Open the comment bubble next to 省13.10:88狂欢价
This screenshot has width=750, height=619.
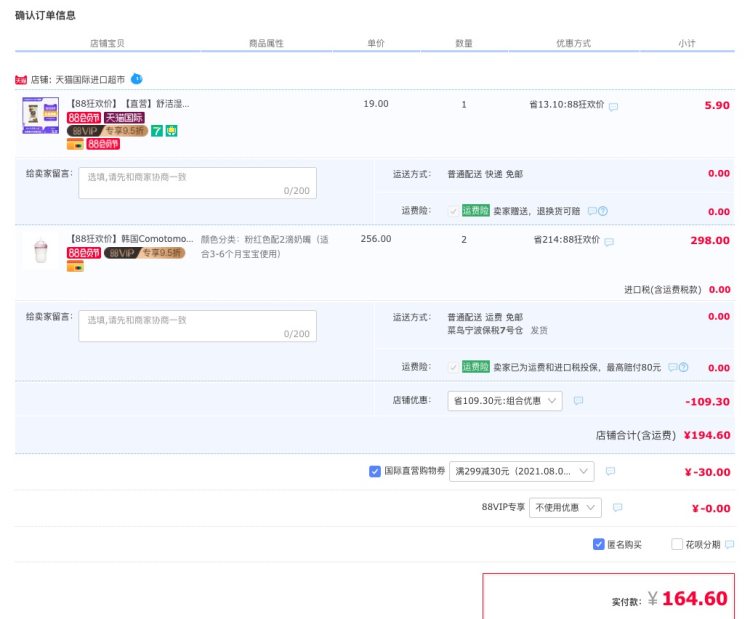click(x=613, y=107)
